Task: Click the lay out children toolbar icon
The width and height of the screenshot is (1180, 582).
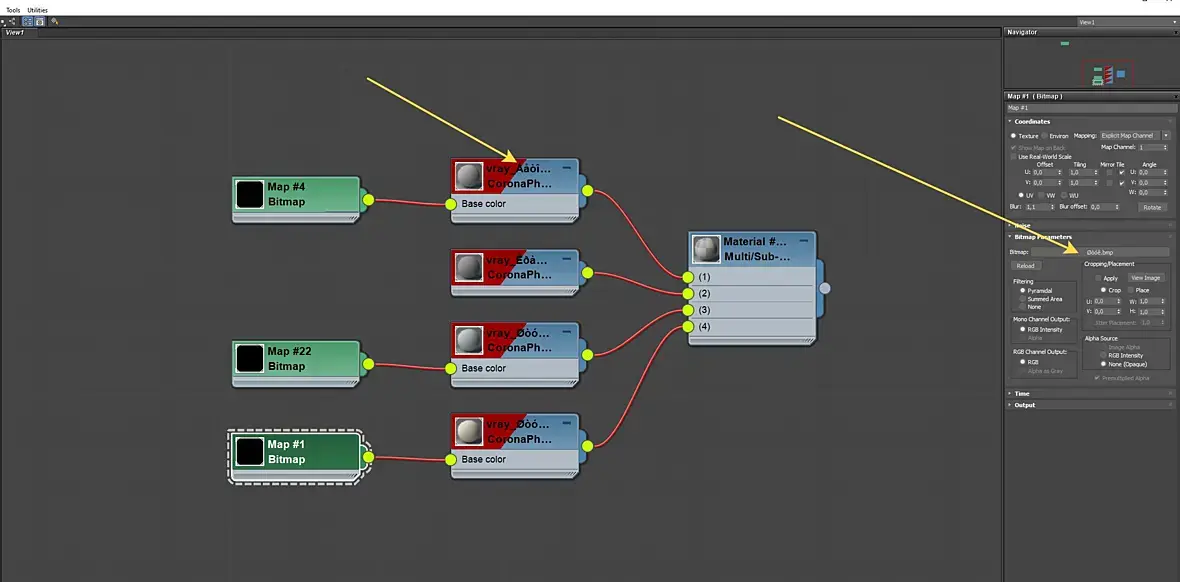Action: [13, 22]
